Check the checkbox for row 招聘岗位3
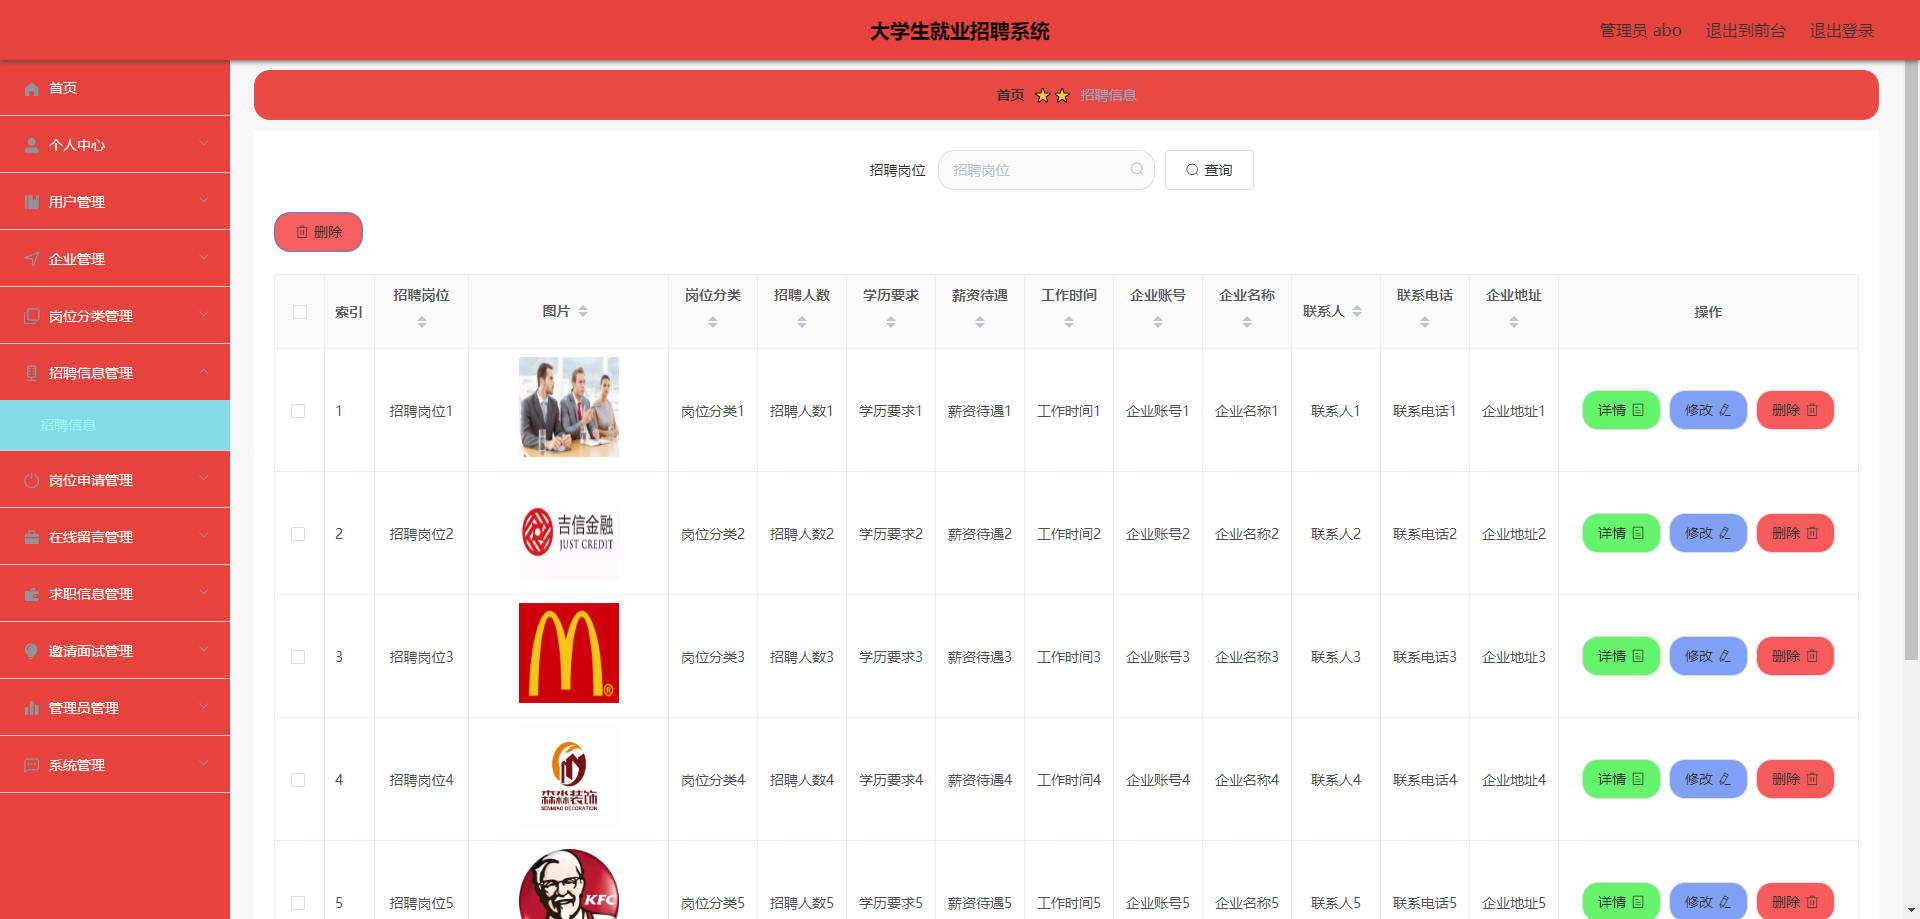Screen dimensions: 1920x919 (x=298, y=657)
